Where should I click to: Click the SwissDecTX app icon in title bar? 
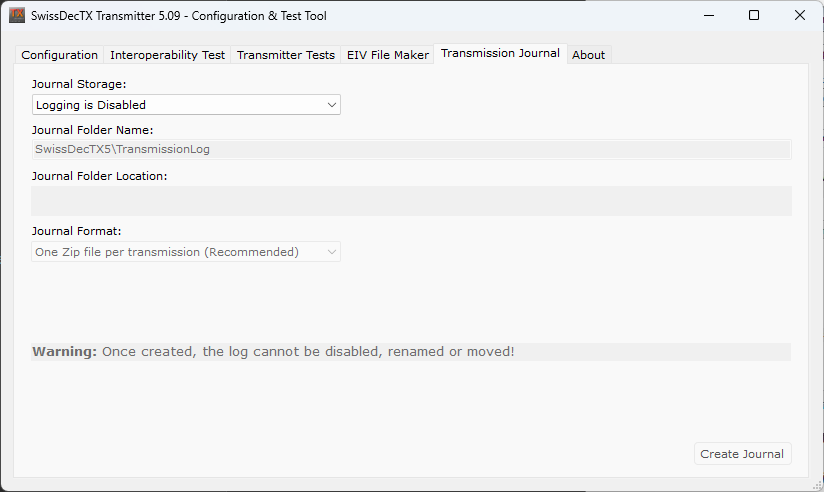[x=17, y=15]
